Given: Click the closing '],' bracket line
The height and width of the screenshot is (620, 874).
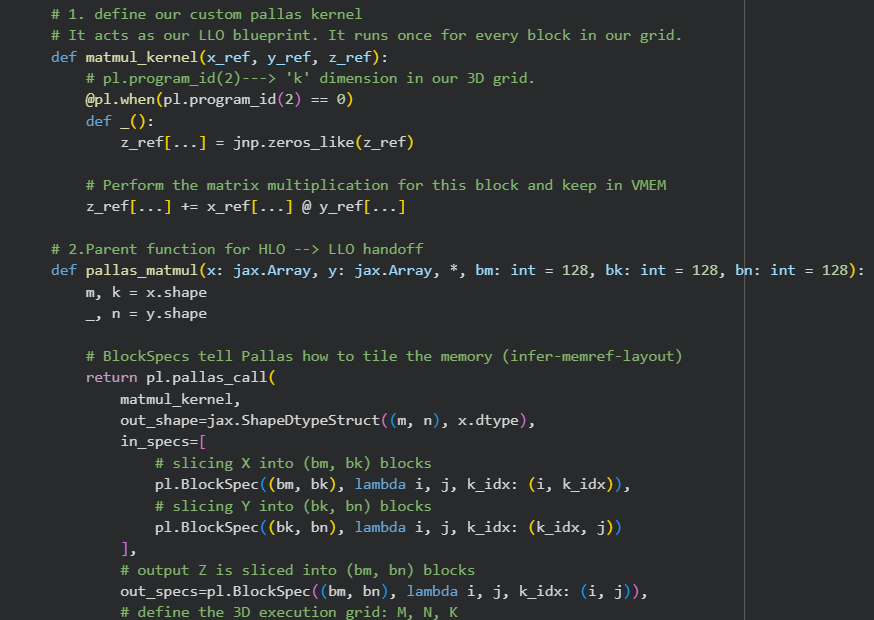Looking at the screenshot, I should (128, 549).
